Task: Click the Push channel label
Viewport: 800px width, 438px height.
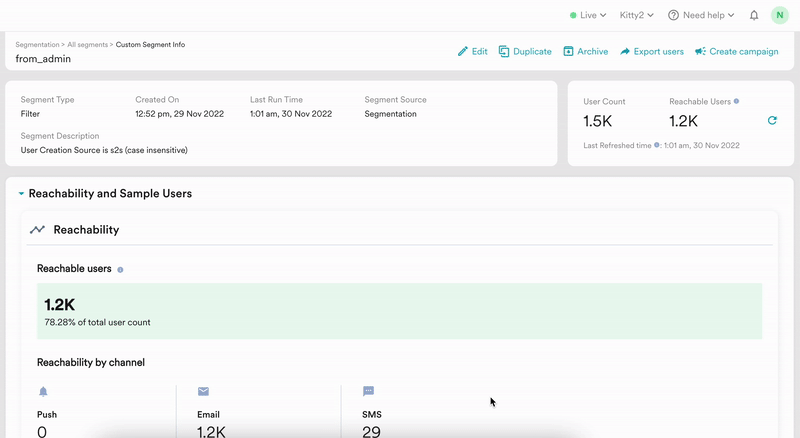Action: [x=47, y=415]
